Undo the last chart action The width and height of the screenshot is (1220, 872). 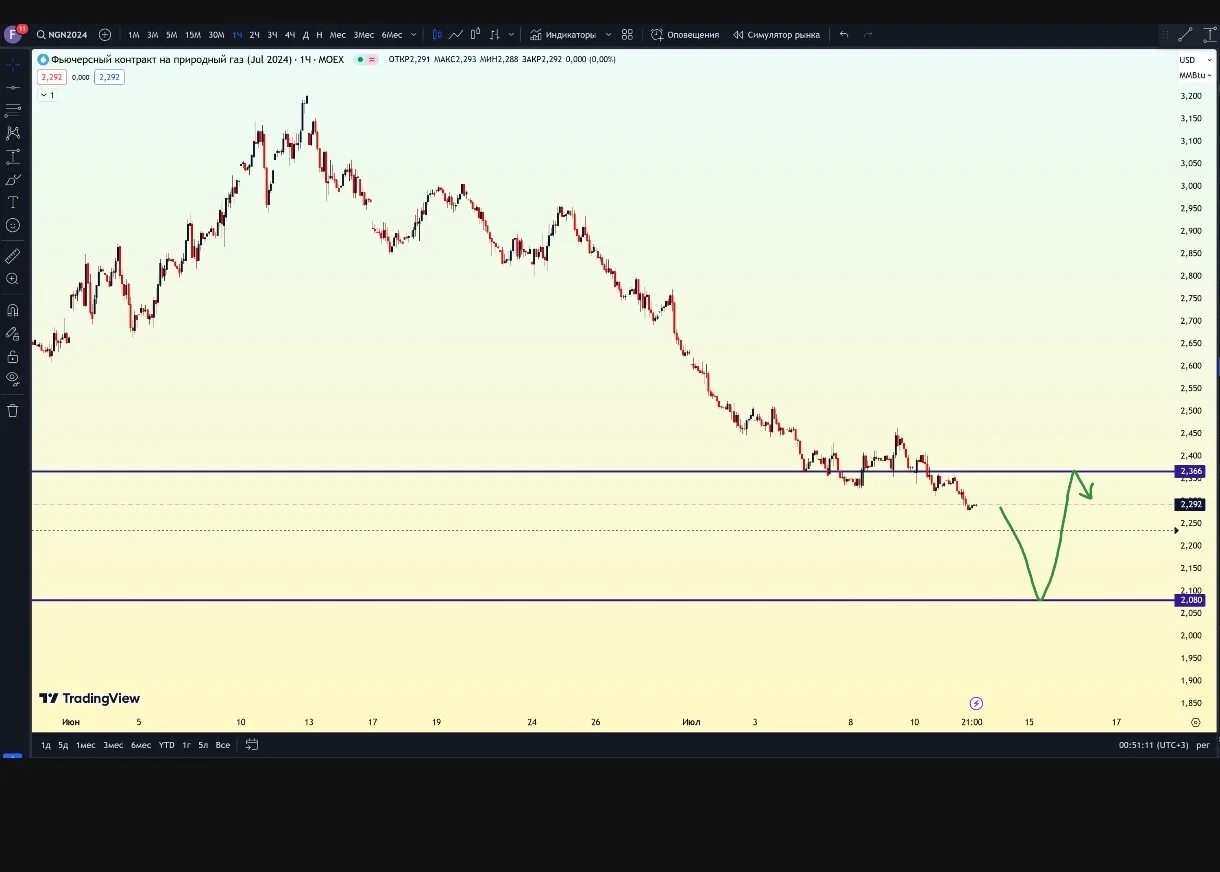point(844,35)
